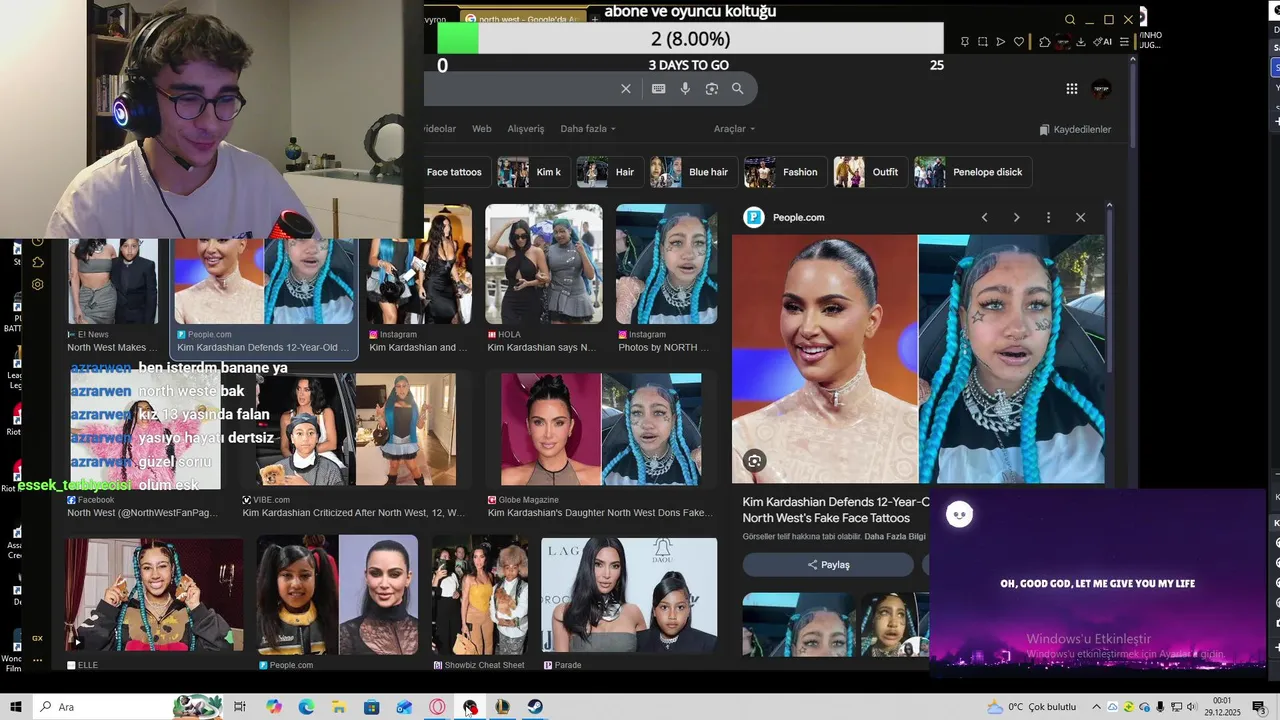Screen dimensions: 1280x720
Task: Open browser extensions puzzle icon
Action: tap(1044, 42)
